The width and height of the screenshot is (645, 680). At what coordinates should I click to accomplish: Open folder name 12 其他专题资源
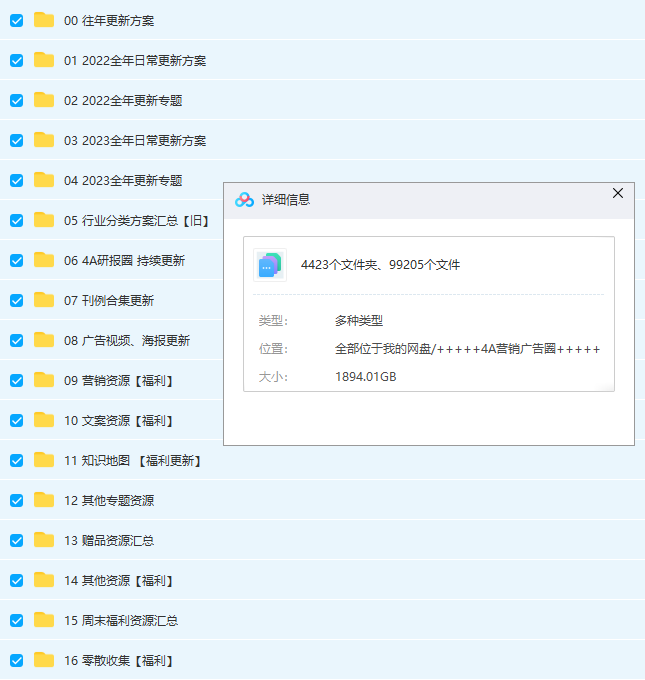coord(109,501)
